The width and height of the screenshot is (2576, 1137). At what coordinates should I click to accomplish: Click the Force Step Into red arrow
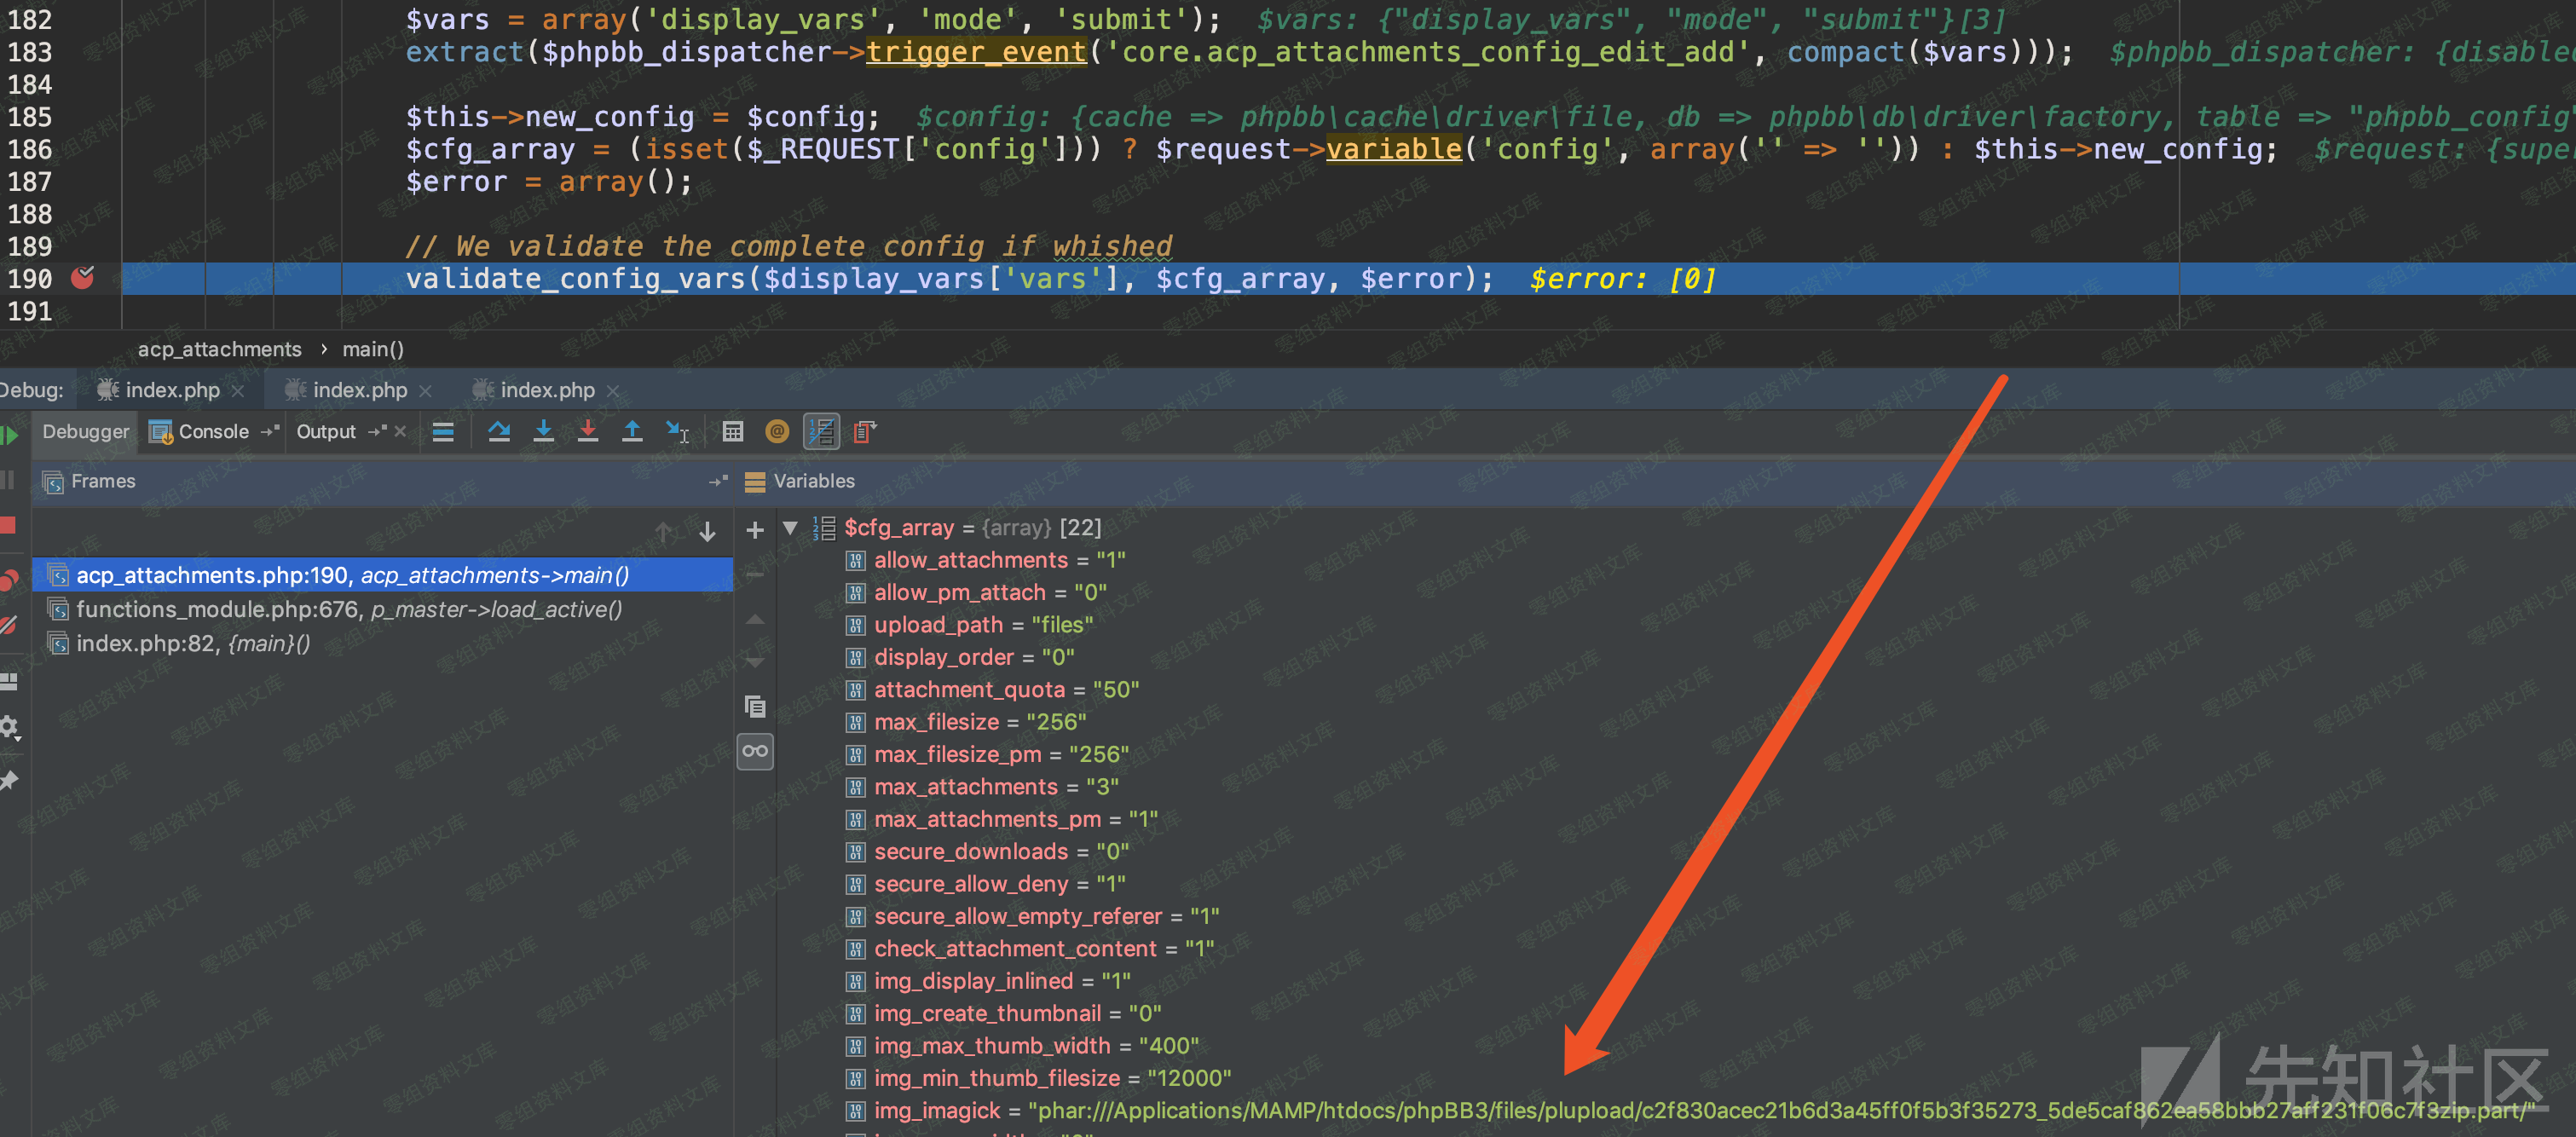[588, 431]
